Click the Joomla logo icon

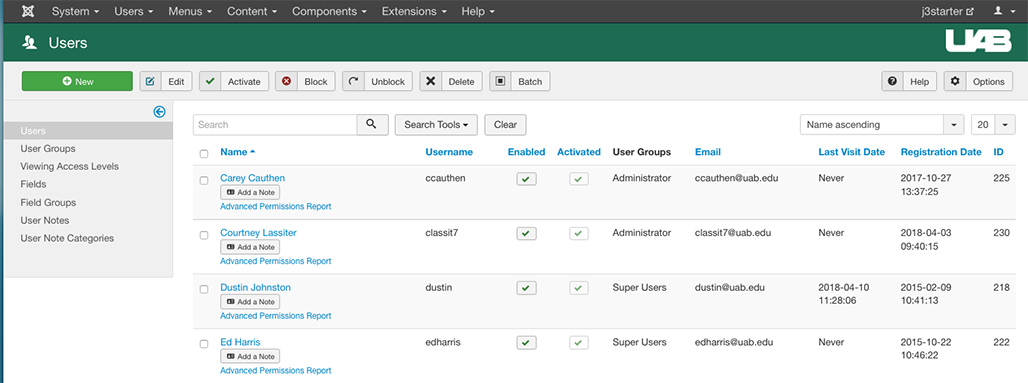(x=28, y=11)
